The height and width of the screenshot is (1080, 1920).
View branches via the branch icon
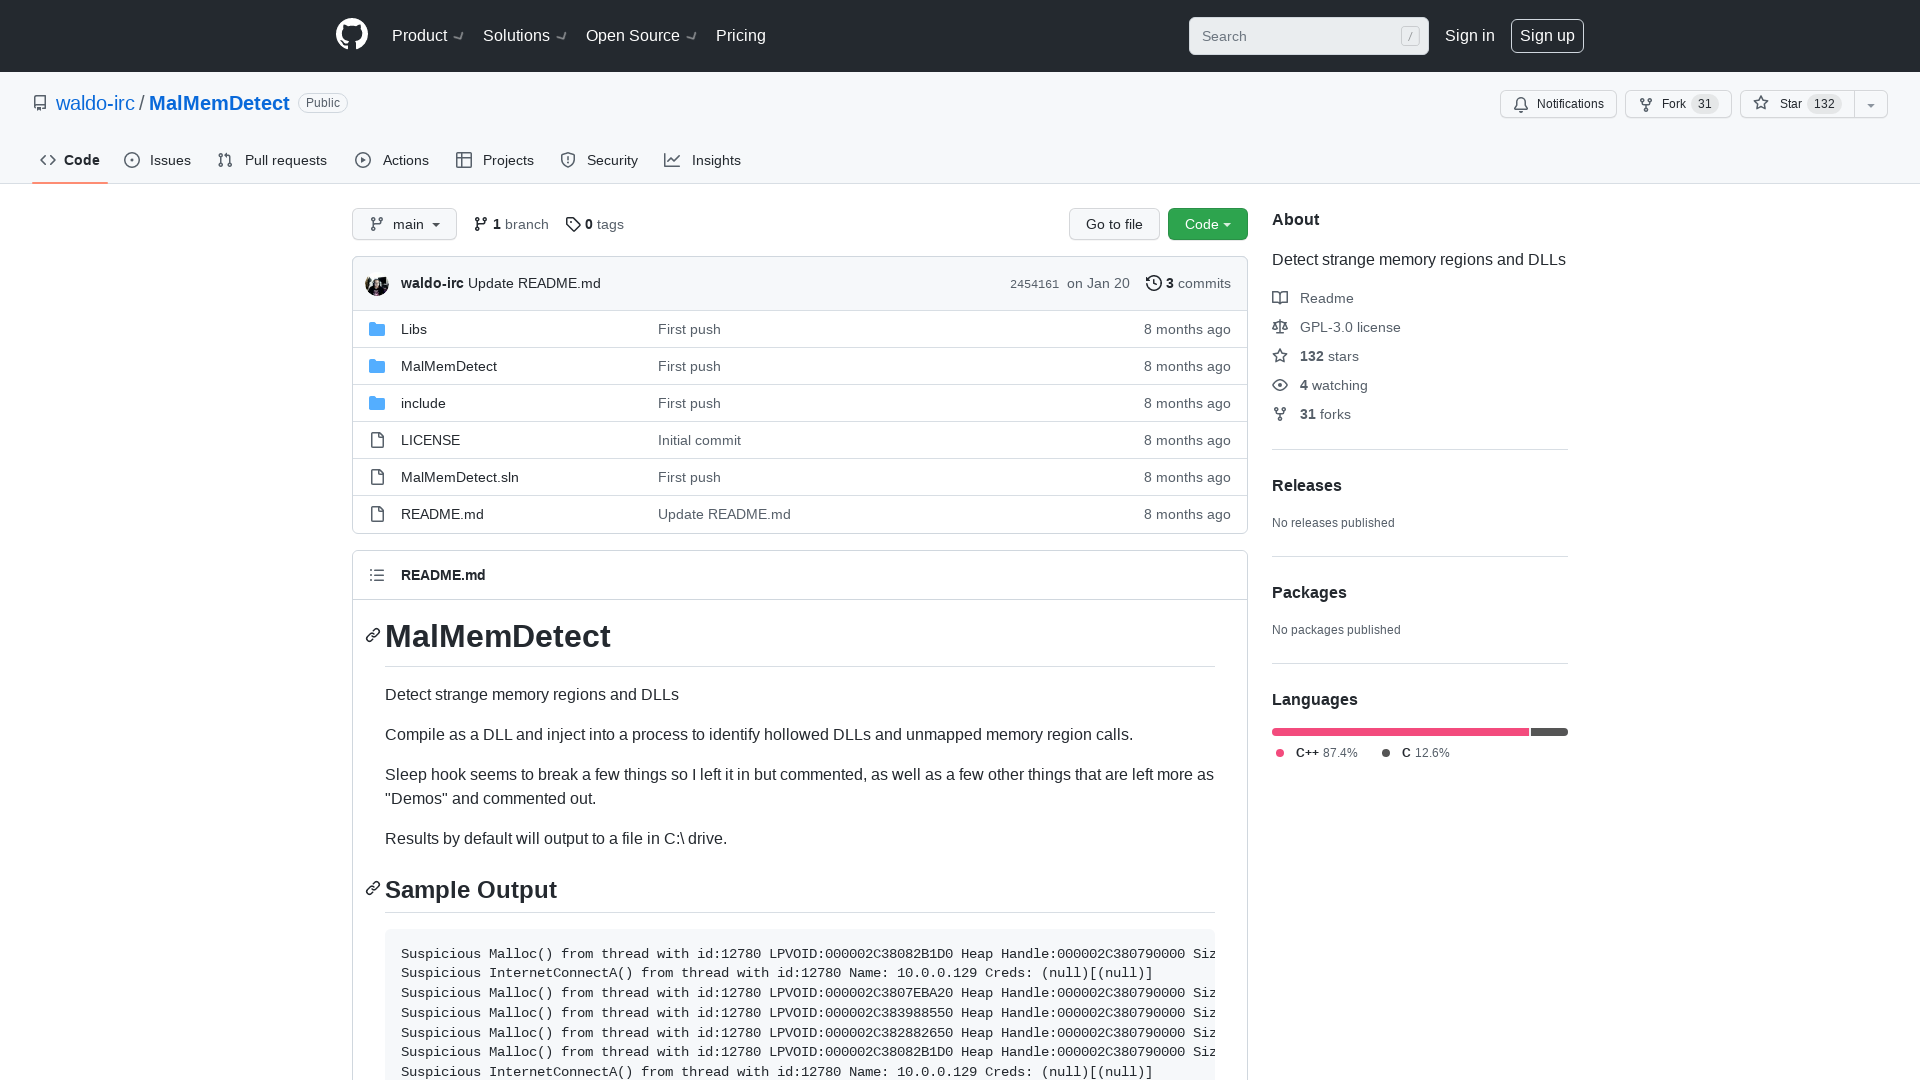(481, 224)
